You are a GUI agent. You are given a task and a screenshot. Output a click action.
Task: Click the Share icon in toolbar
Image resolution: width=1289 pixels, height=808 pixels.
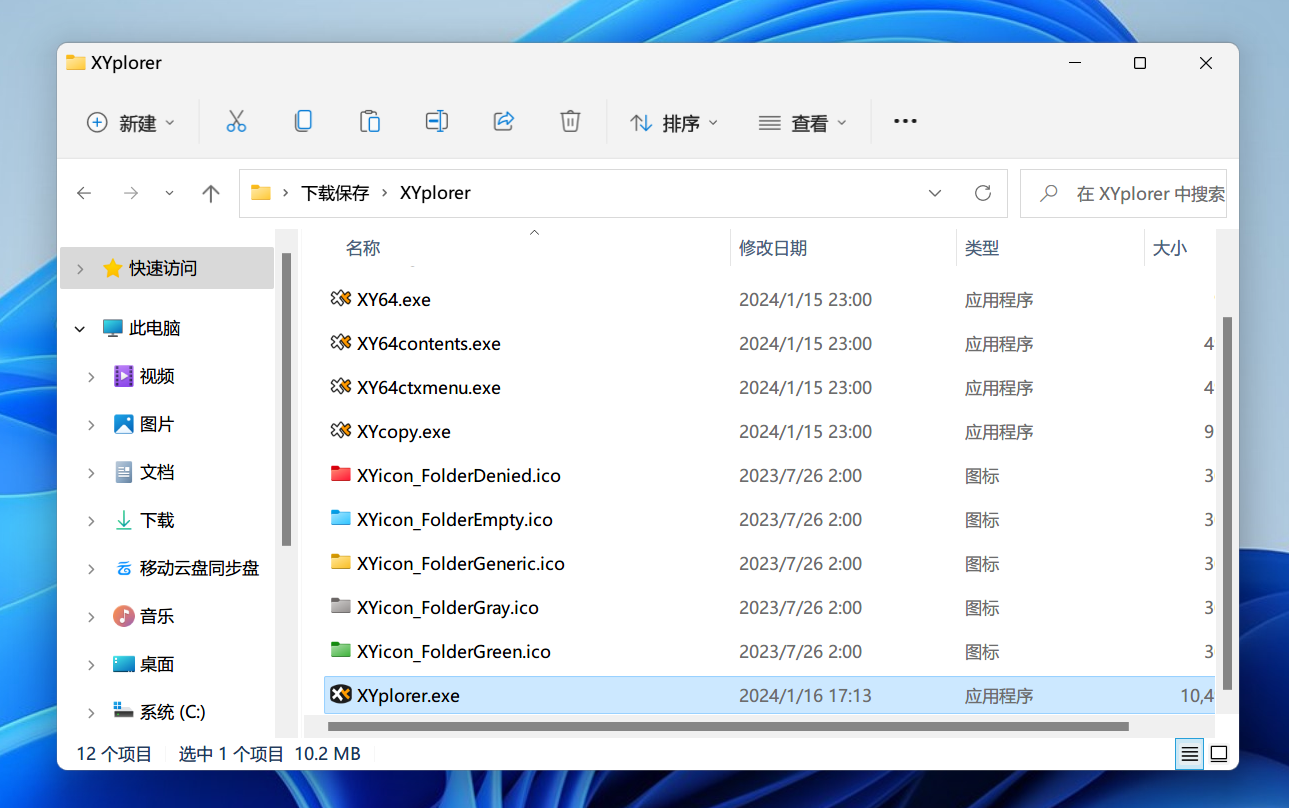click(x=503, y=122)
